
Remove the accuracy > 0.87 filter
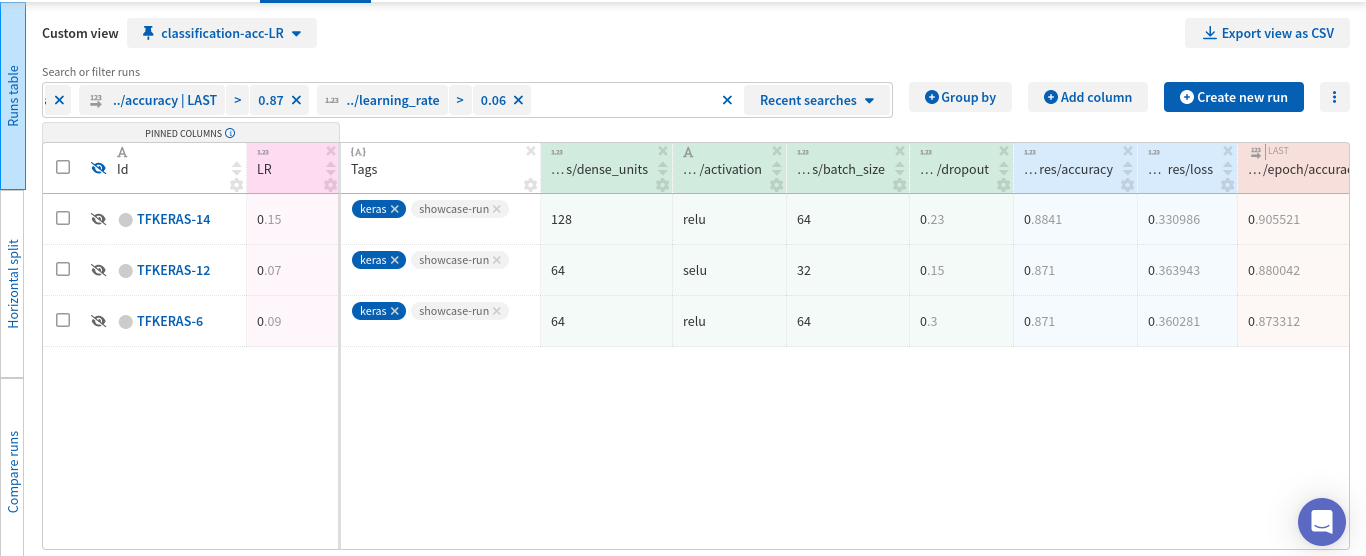click(x=296, y=100)
